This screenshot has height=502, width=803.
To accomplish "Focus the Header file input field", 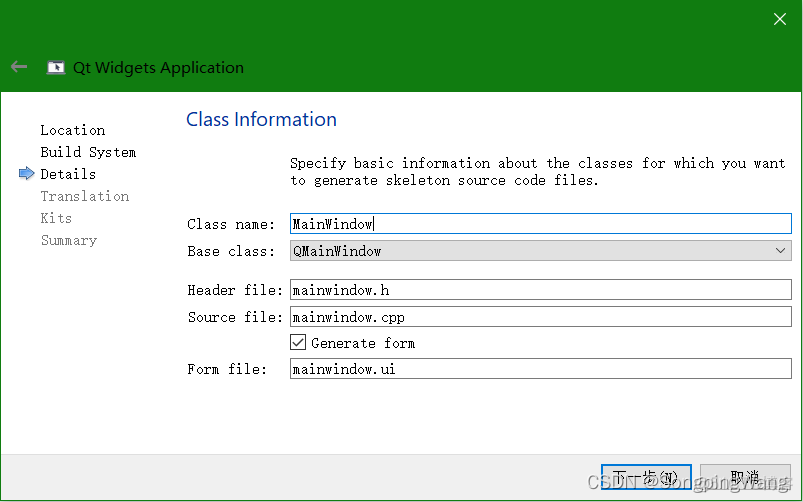I will click(x=540, y=290).
